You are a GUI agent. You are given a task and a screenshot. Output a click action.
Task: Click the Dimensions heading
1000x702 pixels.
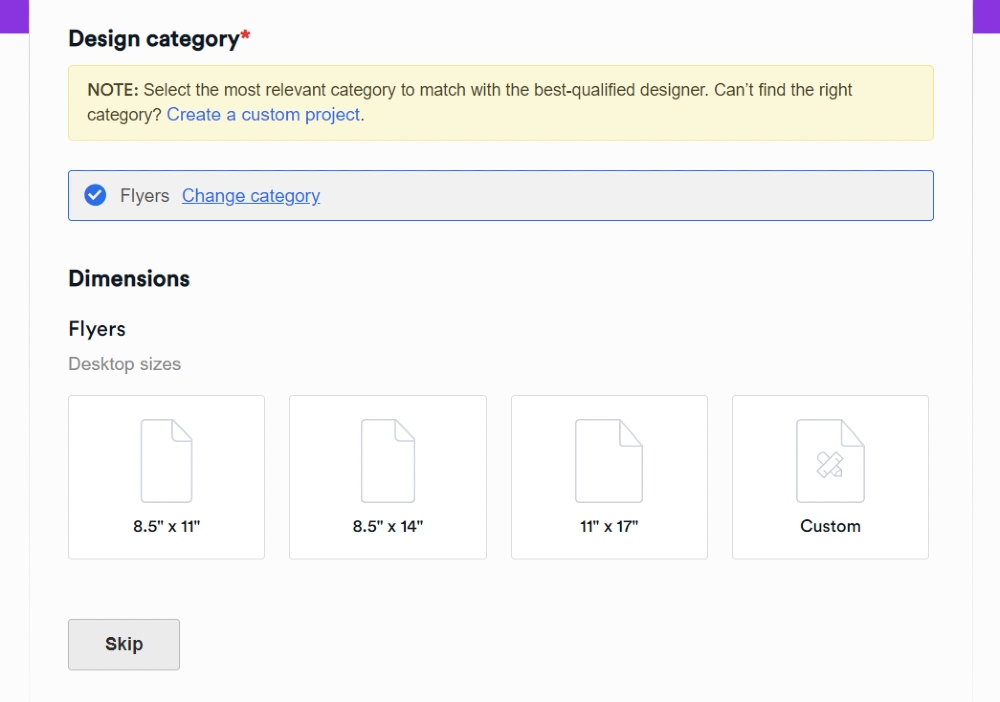[x=129, y=279]
